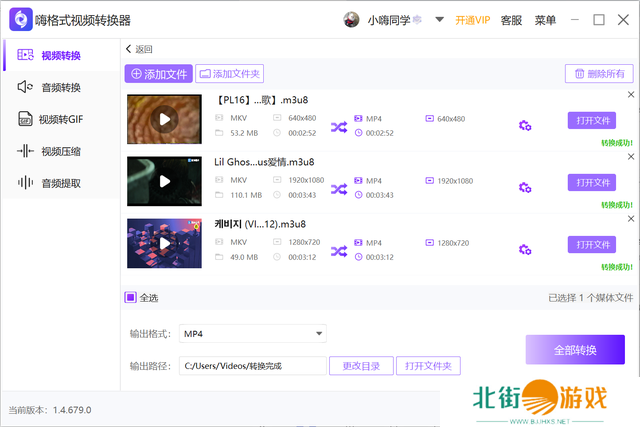Remove the PL16 file with X icon

(630, 95)
